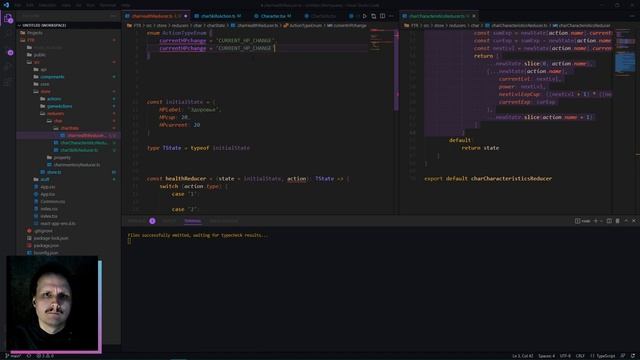The width and height of the screenshot is (640, 360).
Task: Click ActionTypeEnum in left editor breadcrumbs
Action: pyautogui.click(x=305, y=25)
